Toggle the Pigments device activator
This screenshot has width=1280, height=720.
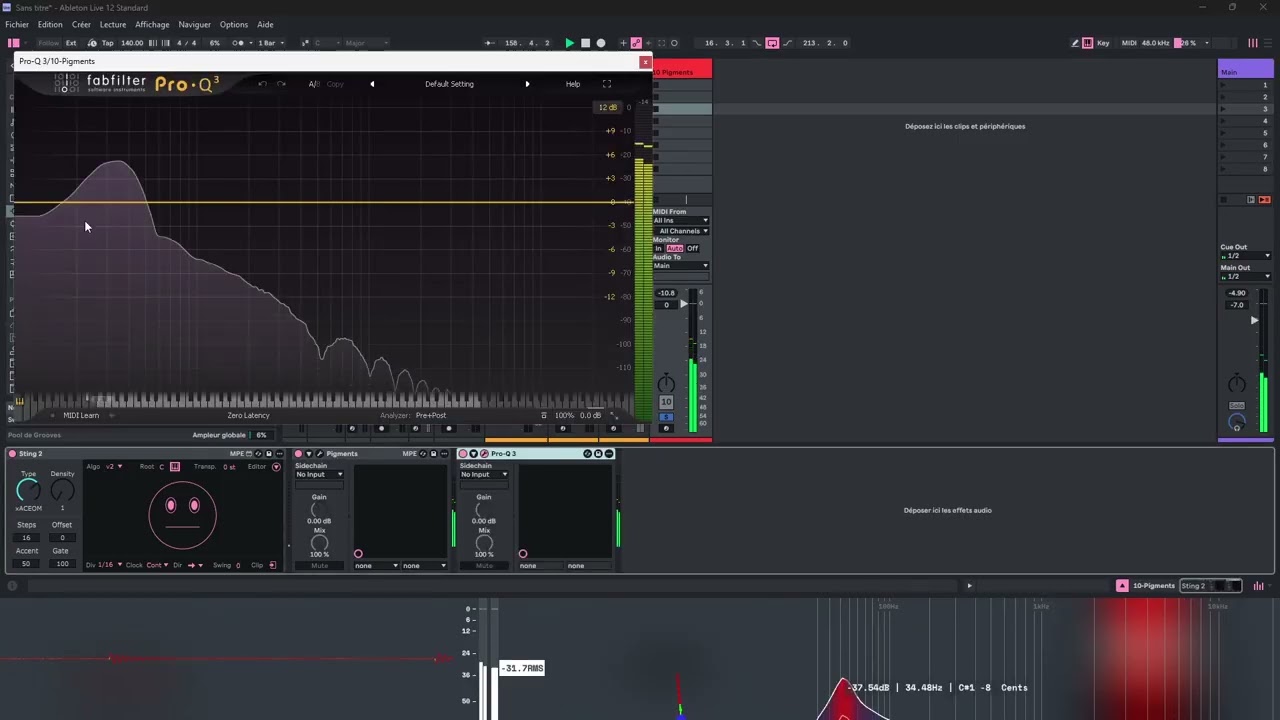[298, 454]
